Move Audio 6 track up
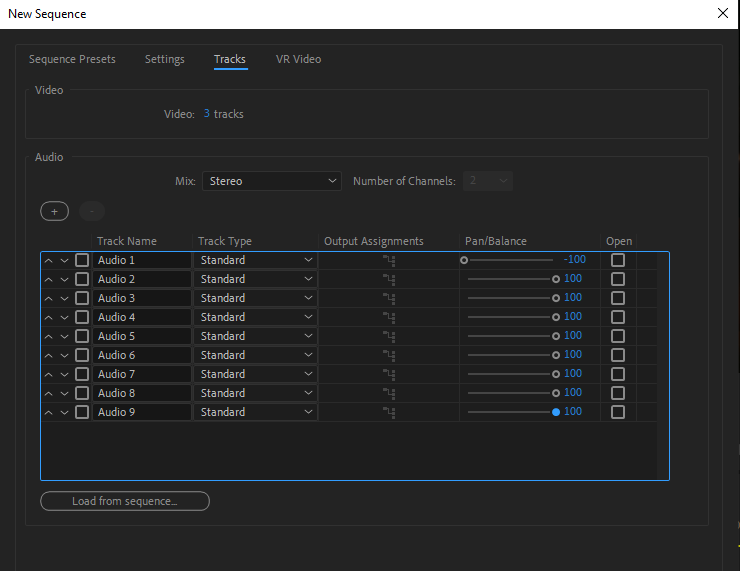Viewport: 740px width, 571px height. tap(49, 355)
